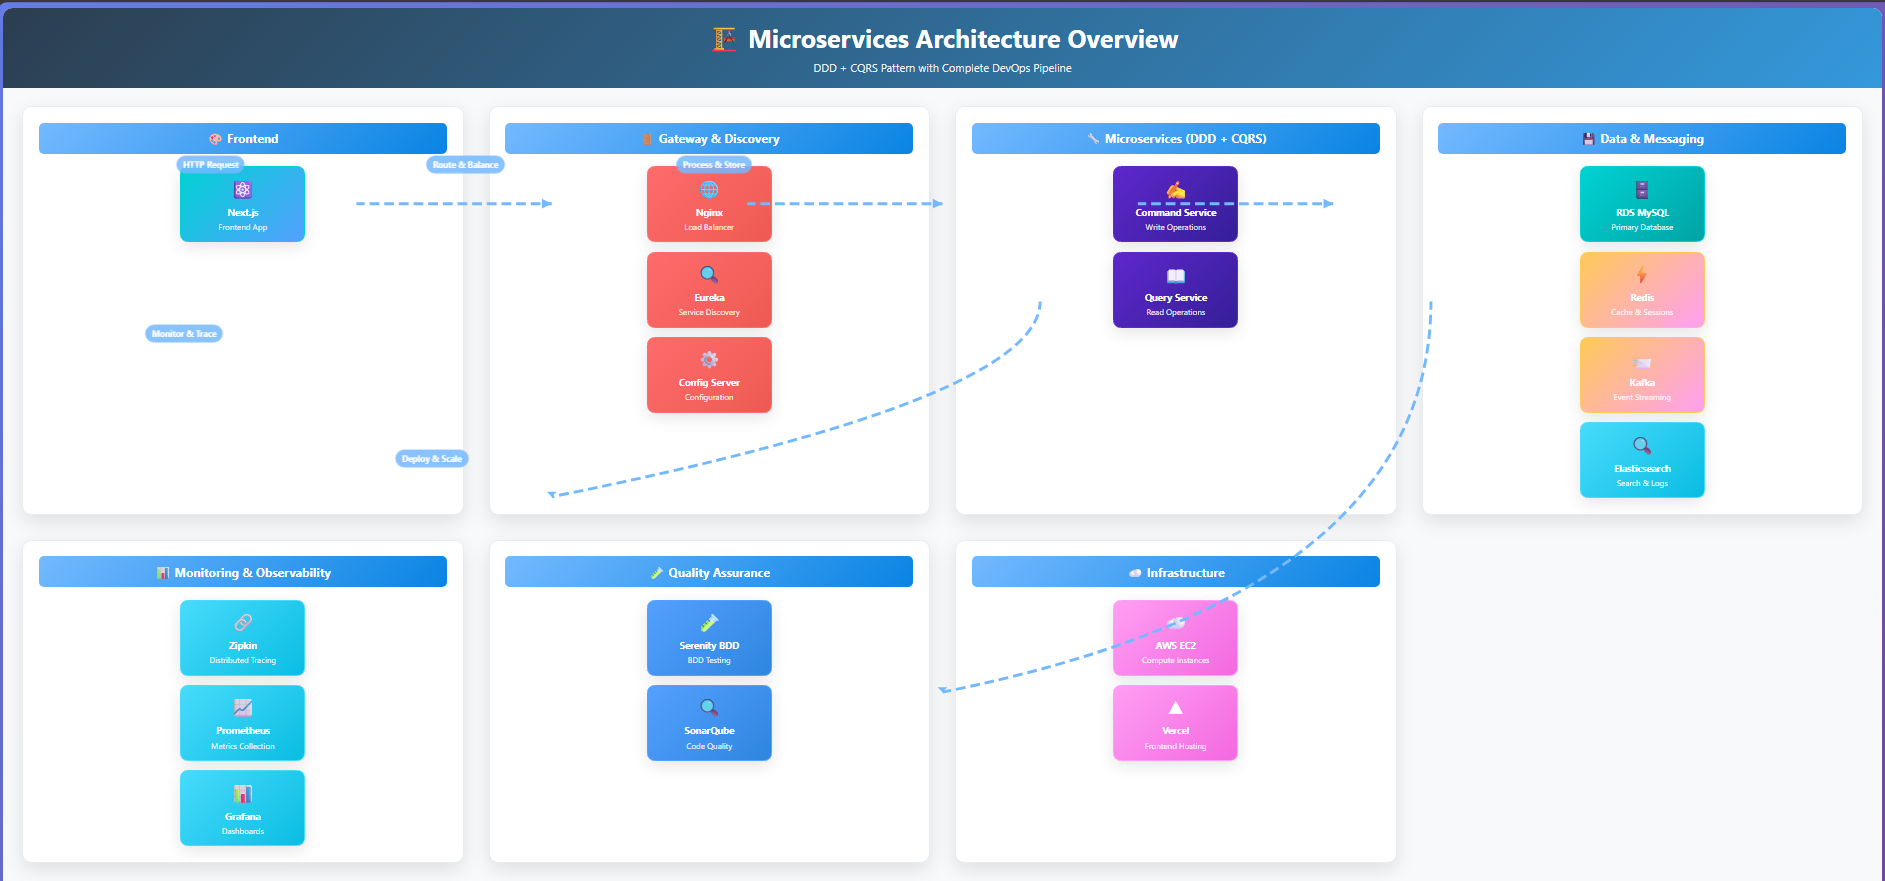Select the Gateway & Discovery section header
The width and height of the screenshot is (1885, 881).
(709, 139)
